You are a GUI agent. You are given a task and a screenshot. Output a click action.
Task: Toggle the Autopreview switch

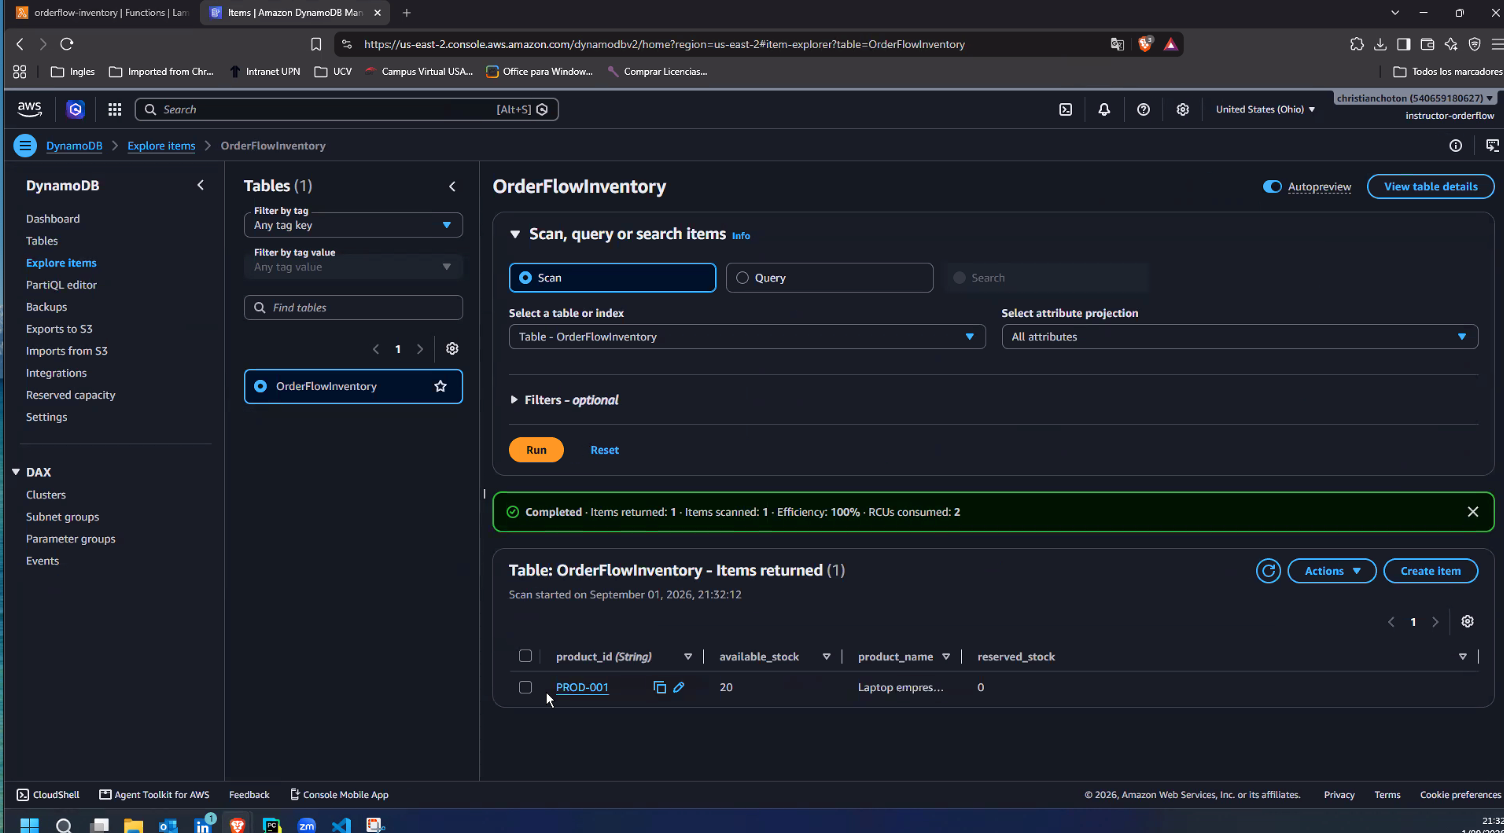click(1272, 187)
